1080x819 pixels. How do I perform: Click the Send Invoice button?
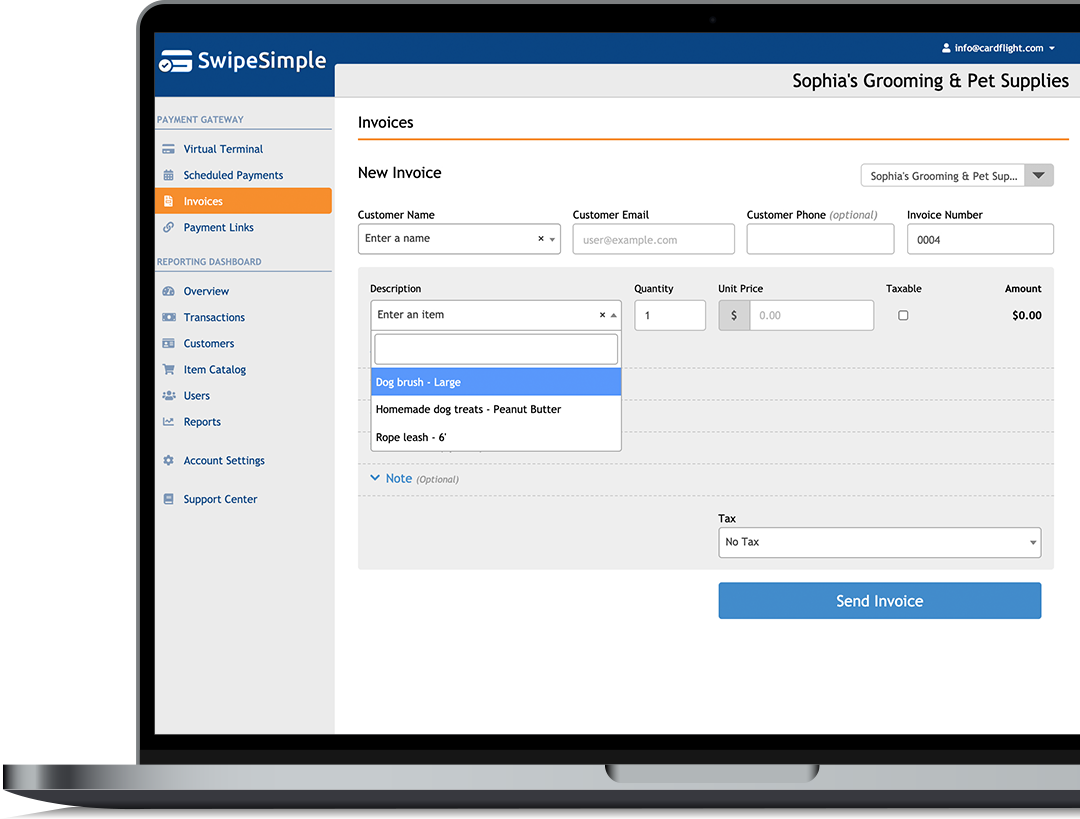click(x=879, y=601)
